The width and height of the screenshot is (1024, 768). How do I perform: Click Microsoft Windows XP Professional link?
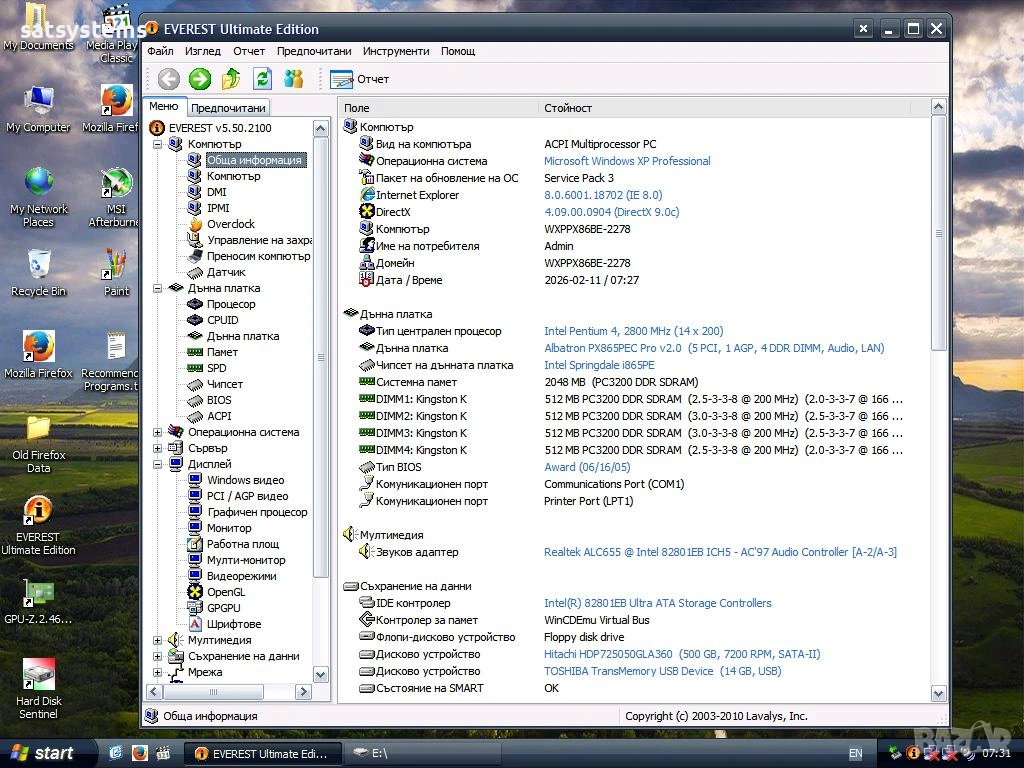pyautogui.click(x=627, y=161)
